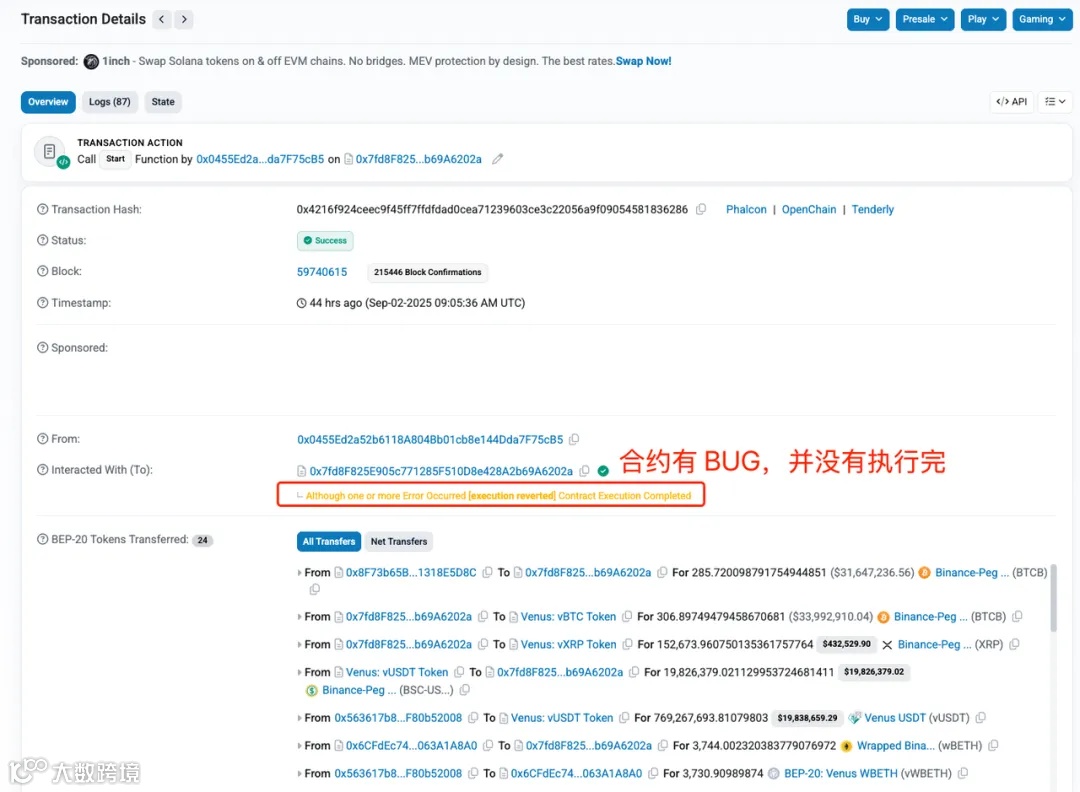Image resolution: width=1080 pixels, height=792 pixels.
Task: Switch to the Logs (87) tab
Action: click(x=110, y=102)
